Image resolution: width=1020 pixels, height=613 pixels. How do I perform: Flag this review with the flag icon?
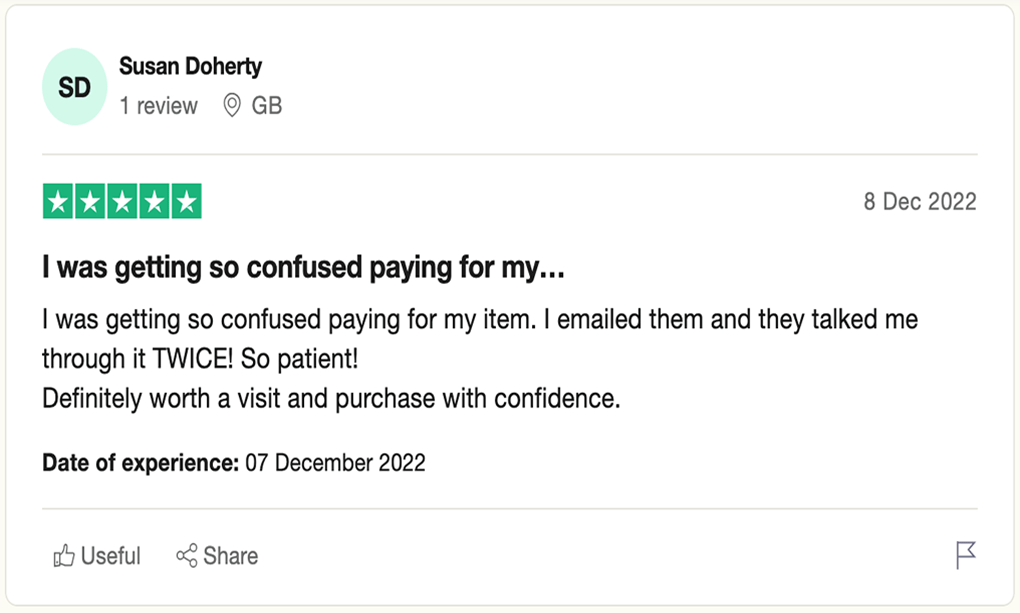tap(966, 555)
